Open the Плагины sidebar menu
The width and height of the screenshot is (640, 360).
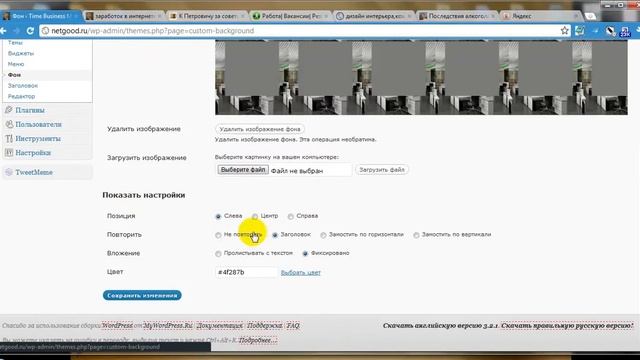[30, 110]
